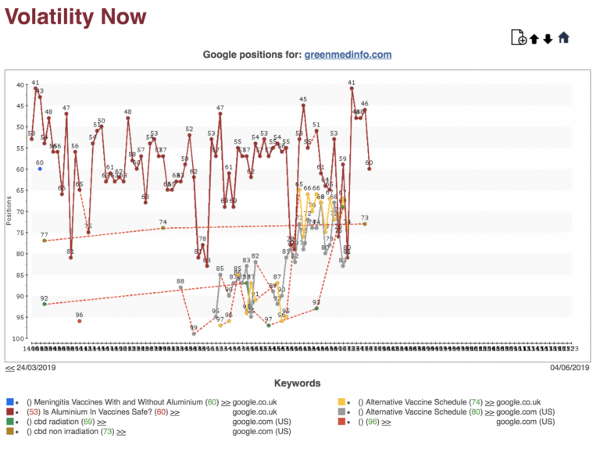Click the brown cbd non irradiation swatch
The width and height of the screenshot is (600, 449).
pos(10,431)
